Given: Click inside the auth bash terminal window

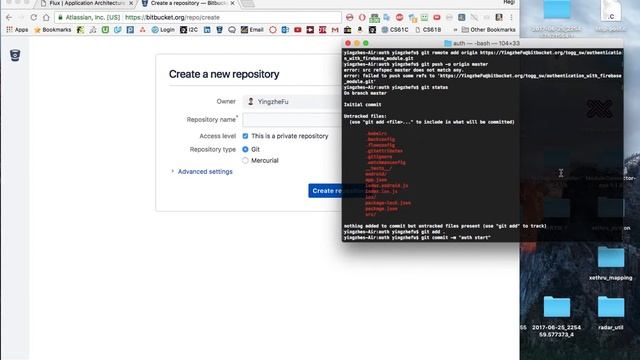Looking at the screenshot, I should point(482,145).
